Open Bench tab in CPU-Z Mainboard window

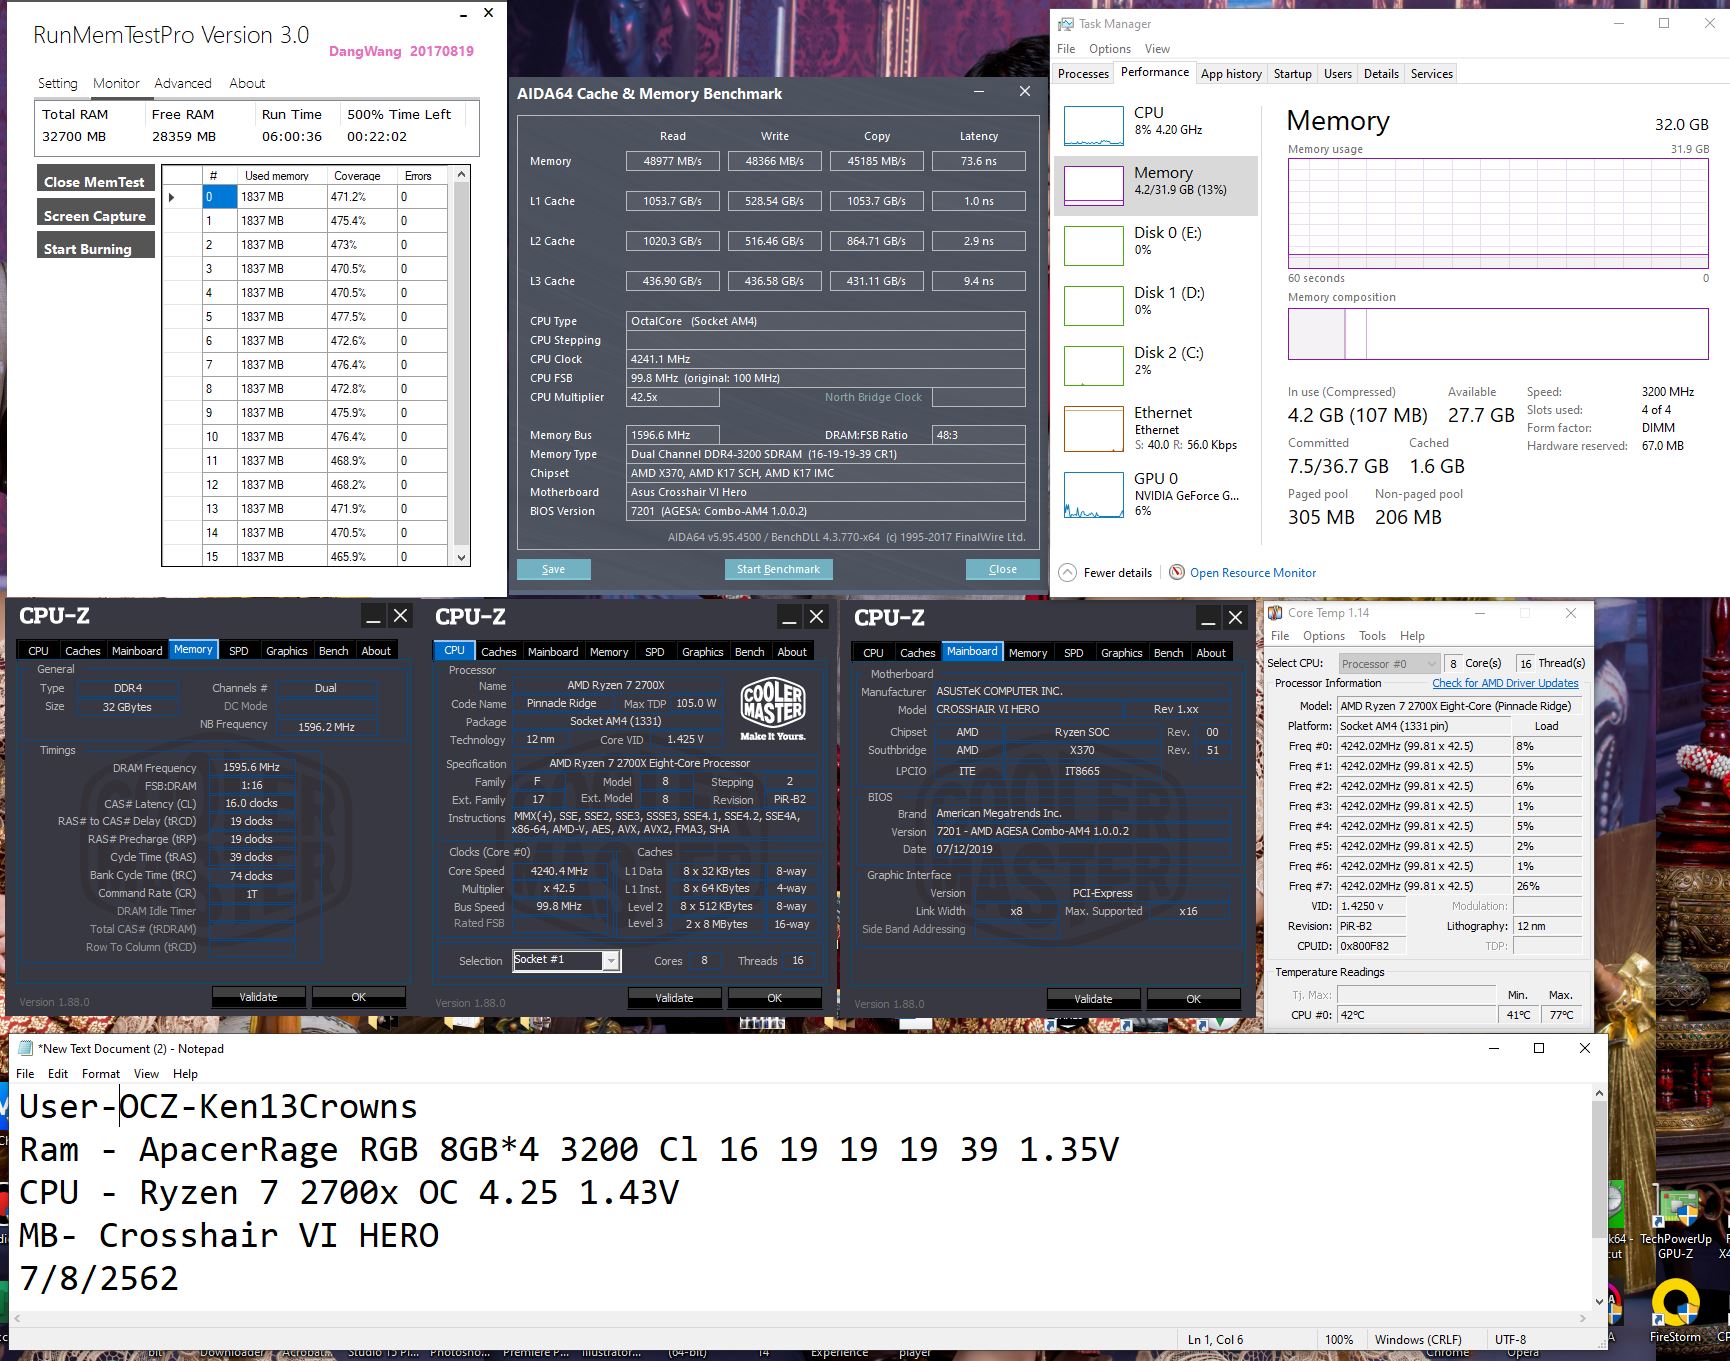1168,653
